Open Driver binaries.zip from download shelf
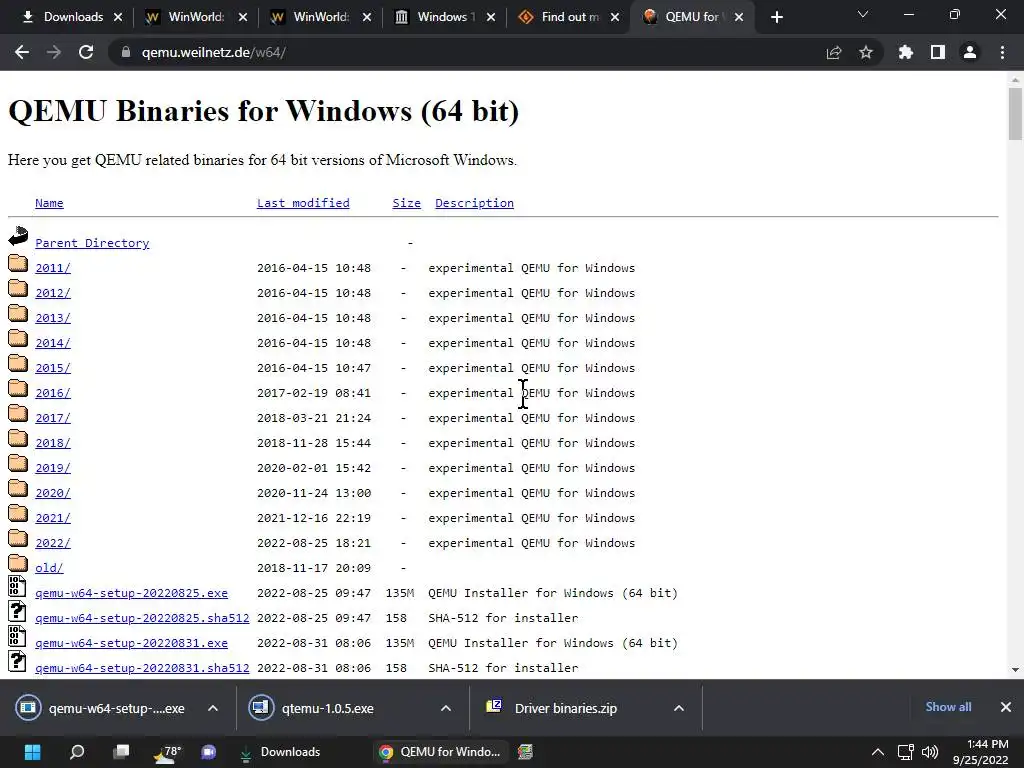Image resolution: width=1024 pixels, height=768 pixels. [552, 708]
